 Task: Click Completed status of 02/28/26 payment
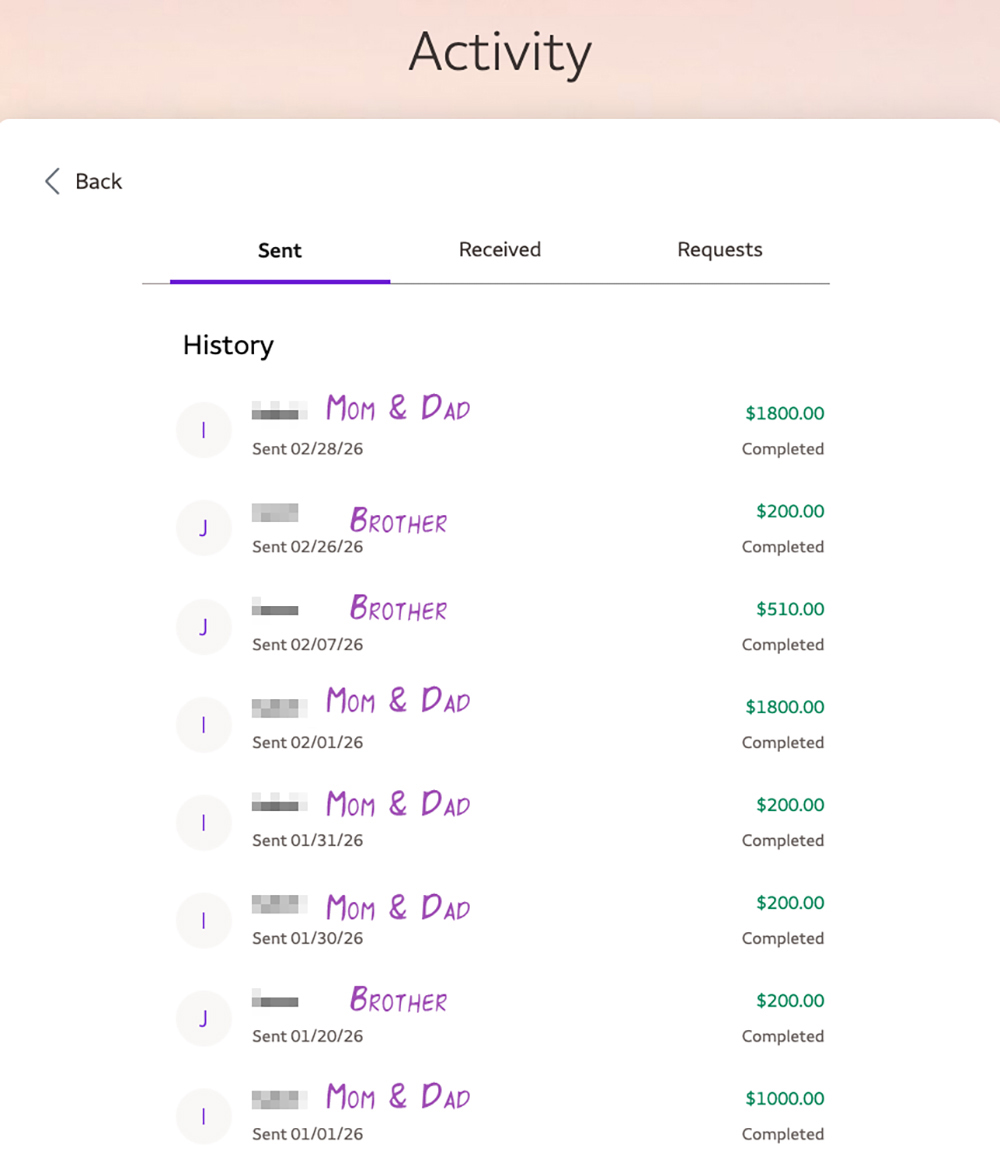tap(782, 449)
